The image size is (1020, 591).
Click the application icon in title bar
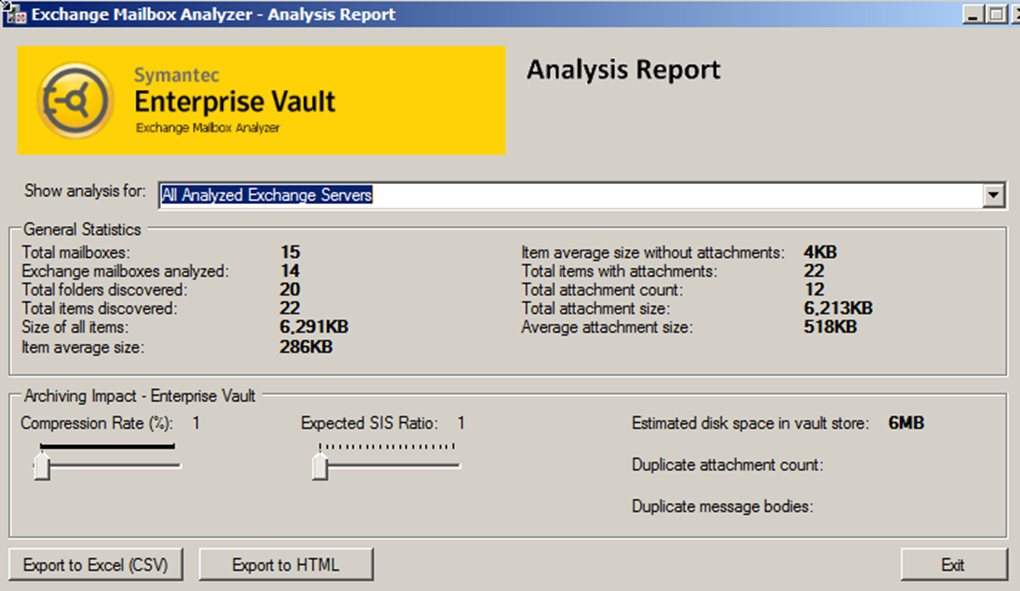click(x=14, y=13)
